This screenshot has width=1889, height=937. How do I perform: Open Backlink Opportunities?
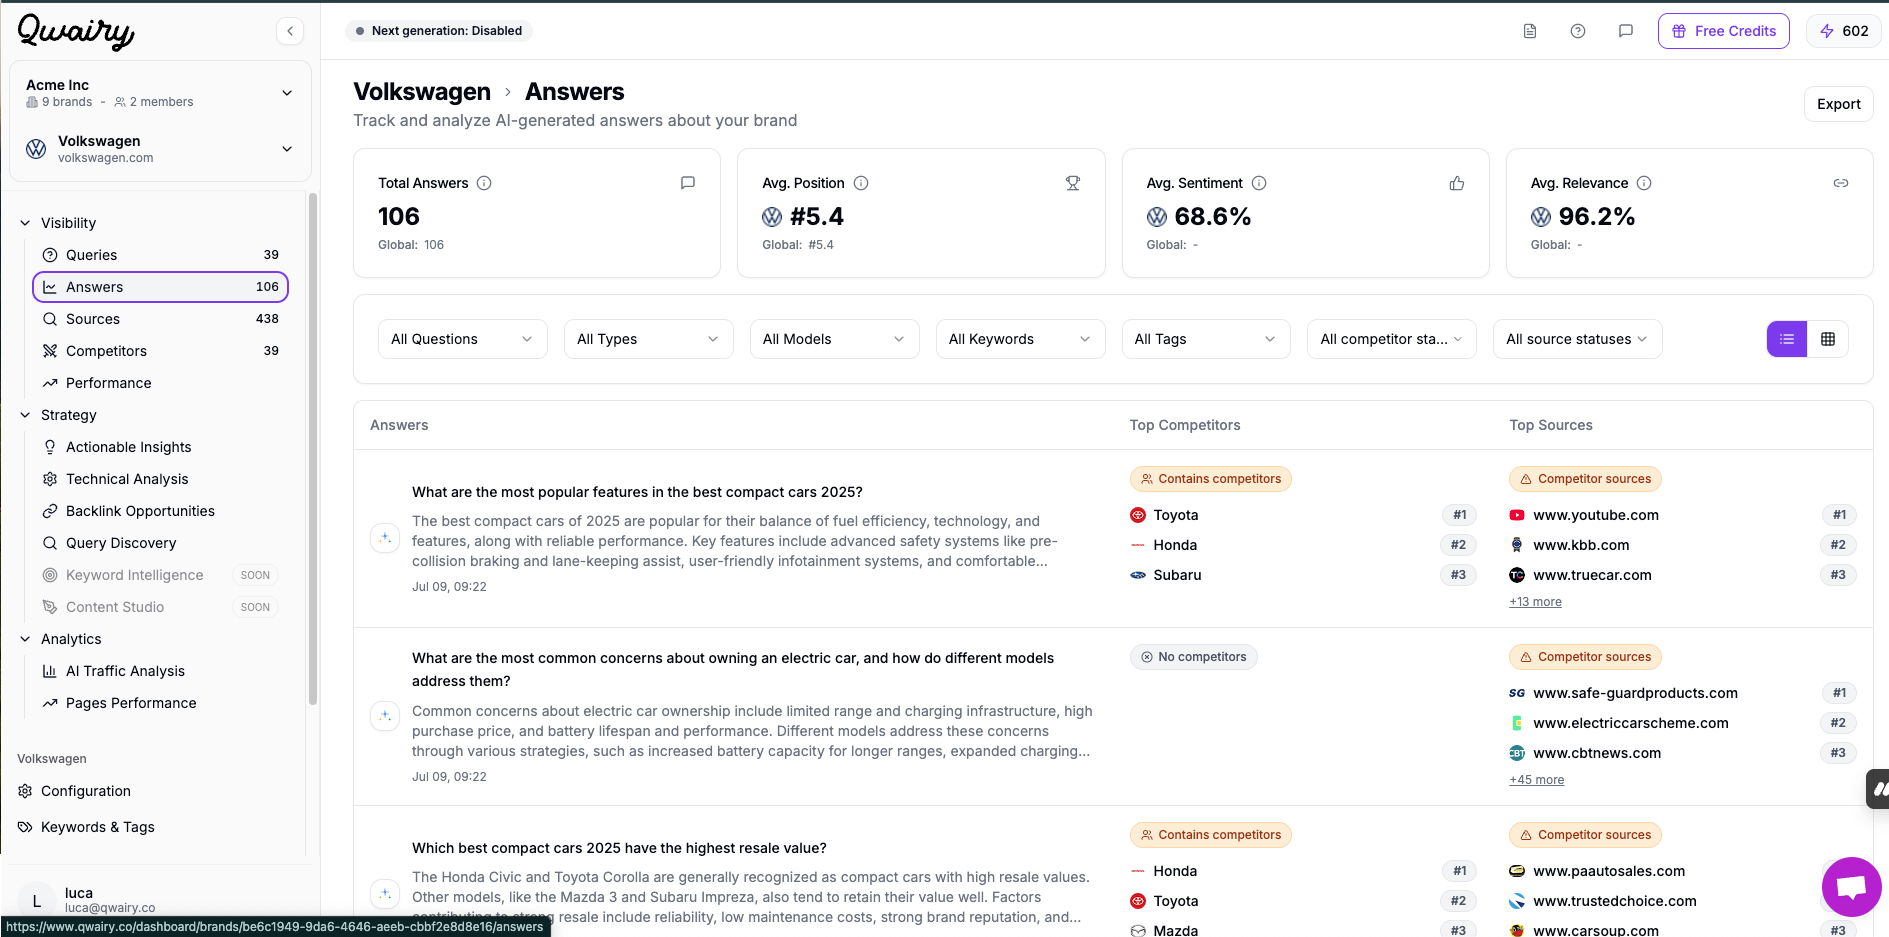(161, 511)
